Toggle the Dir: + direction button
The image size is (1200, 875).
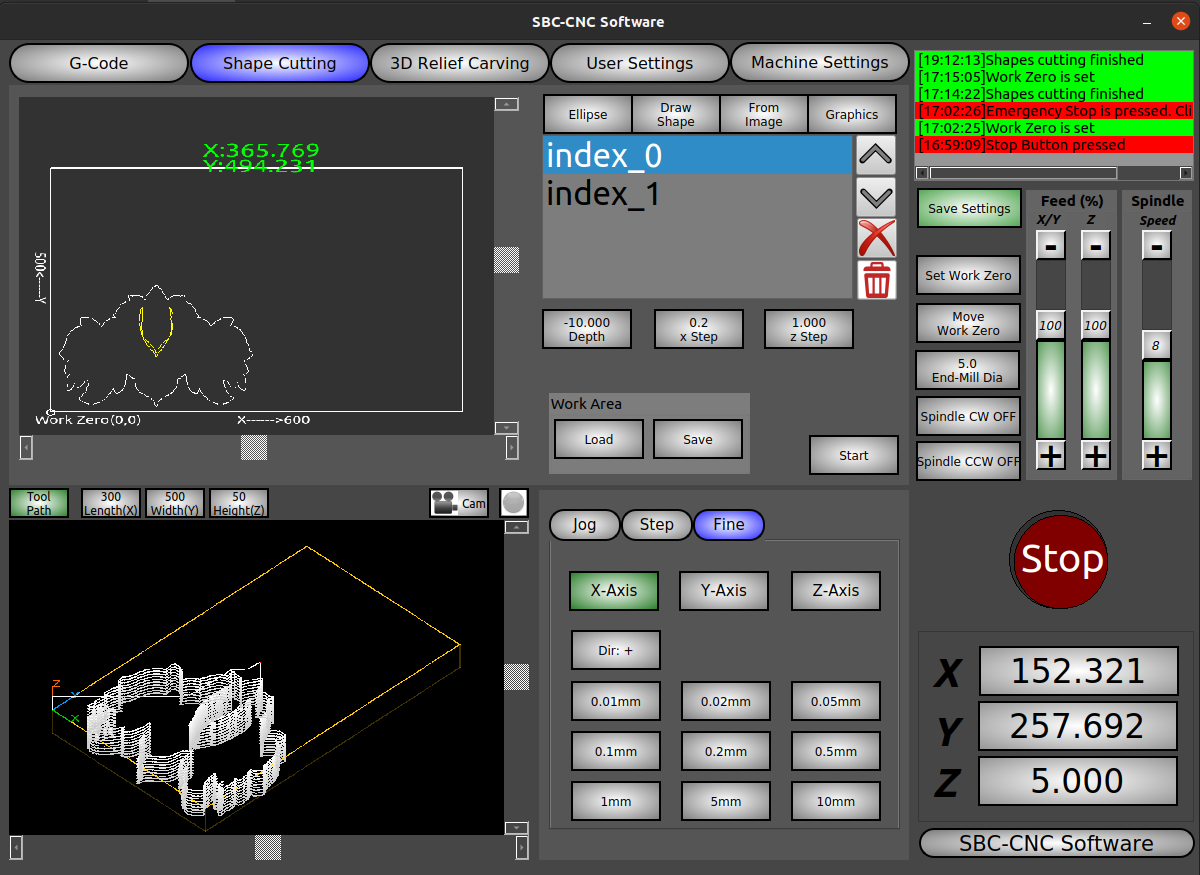[615, 650]
